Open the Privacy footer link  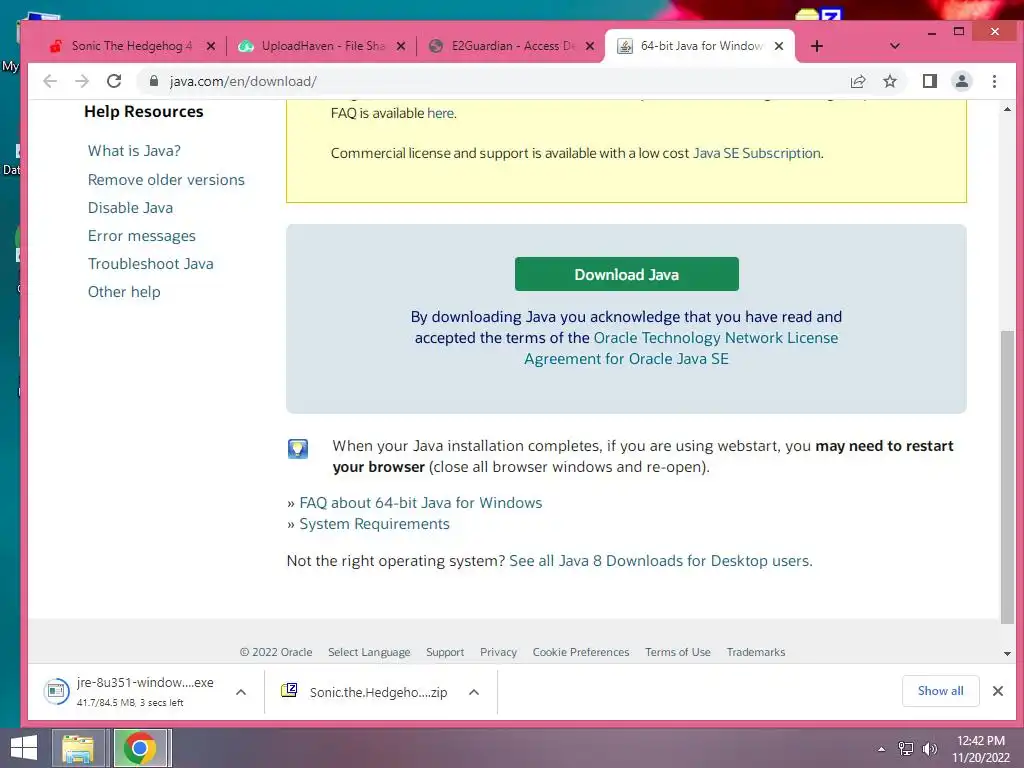click(x=498, y=652)
